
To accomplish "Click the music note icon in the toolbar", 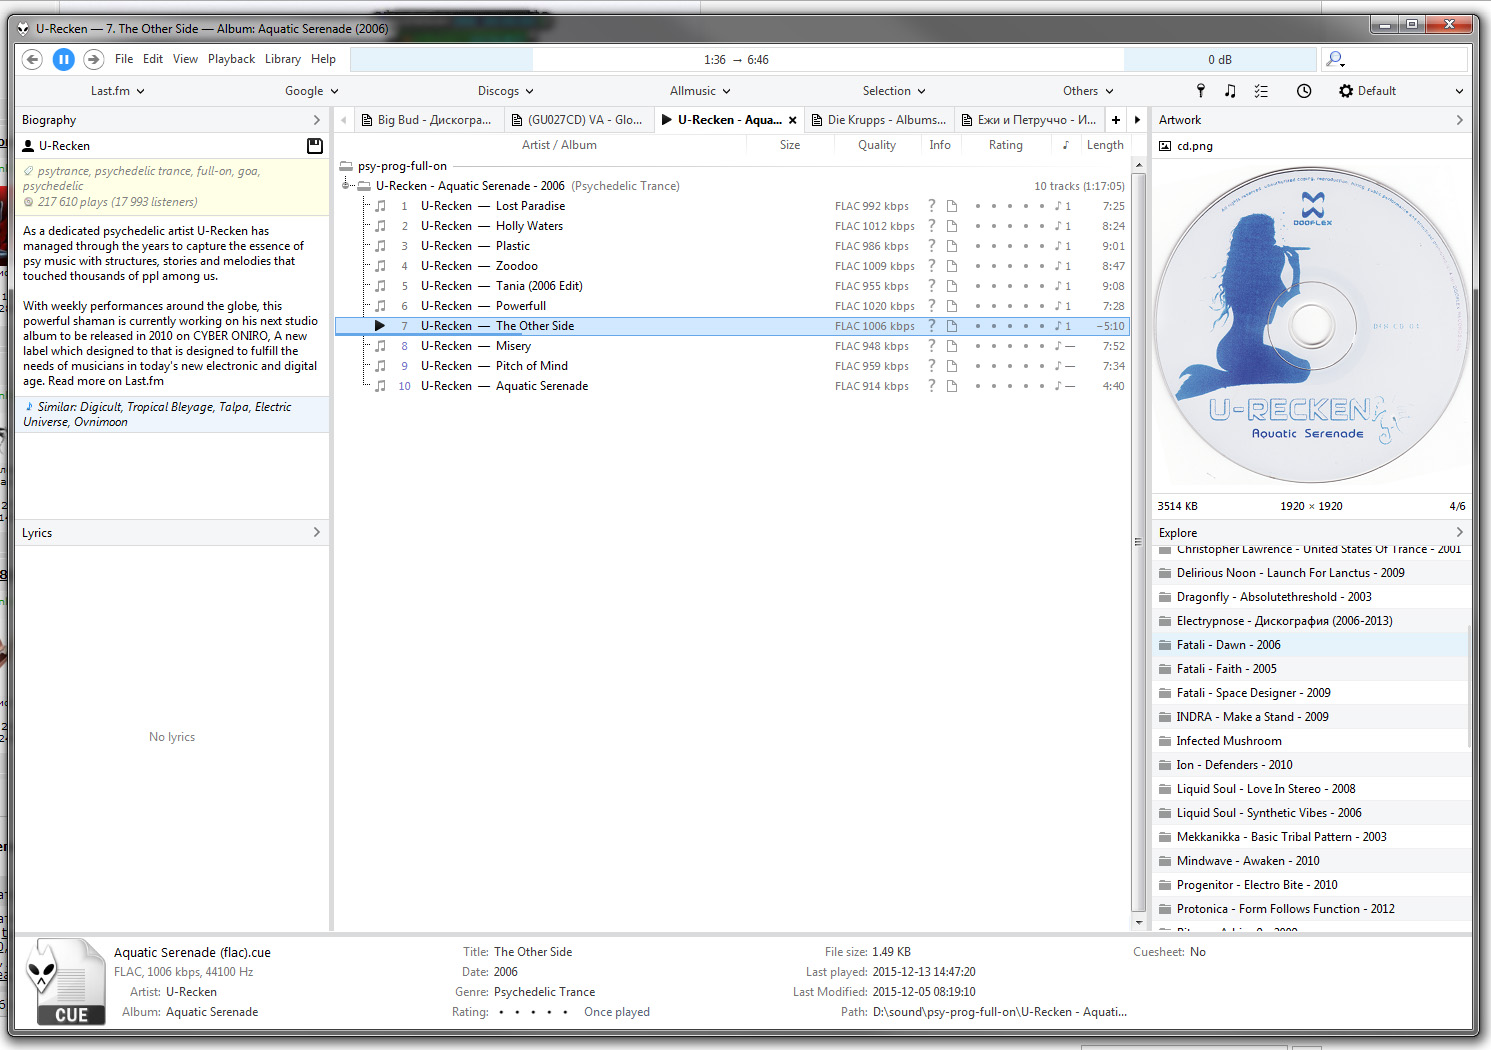I will pyautogui.click(x=1230, y=91).
